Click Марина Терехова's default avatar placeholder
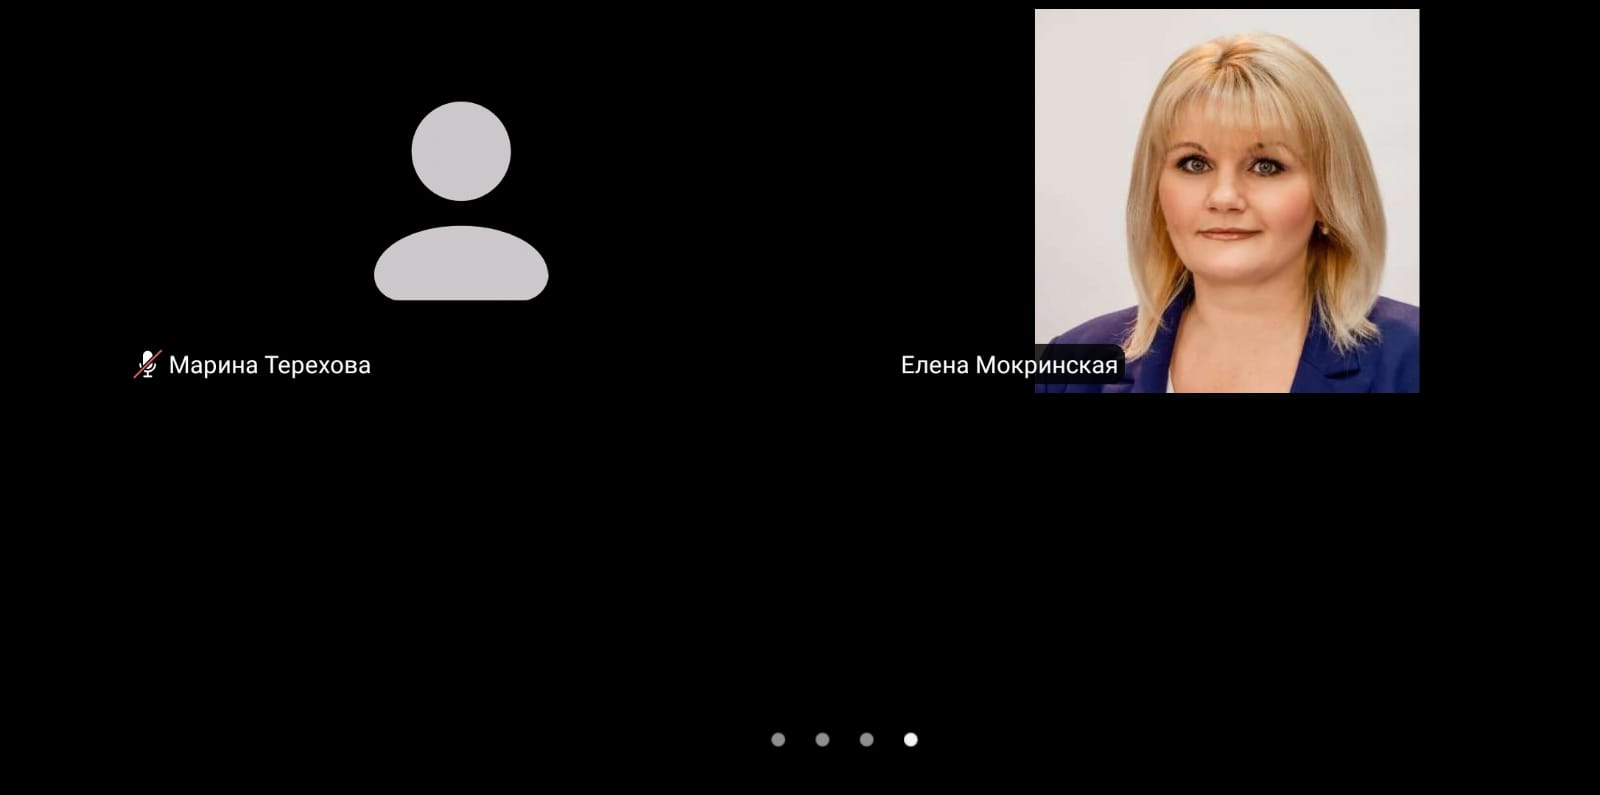Viewport: 1600px width, 795px height. tap(461, 201)
